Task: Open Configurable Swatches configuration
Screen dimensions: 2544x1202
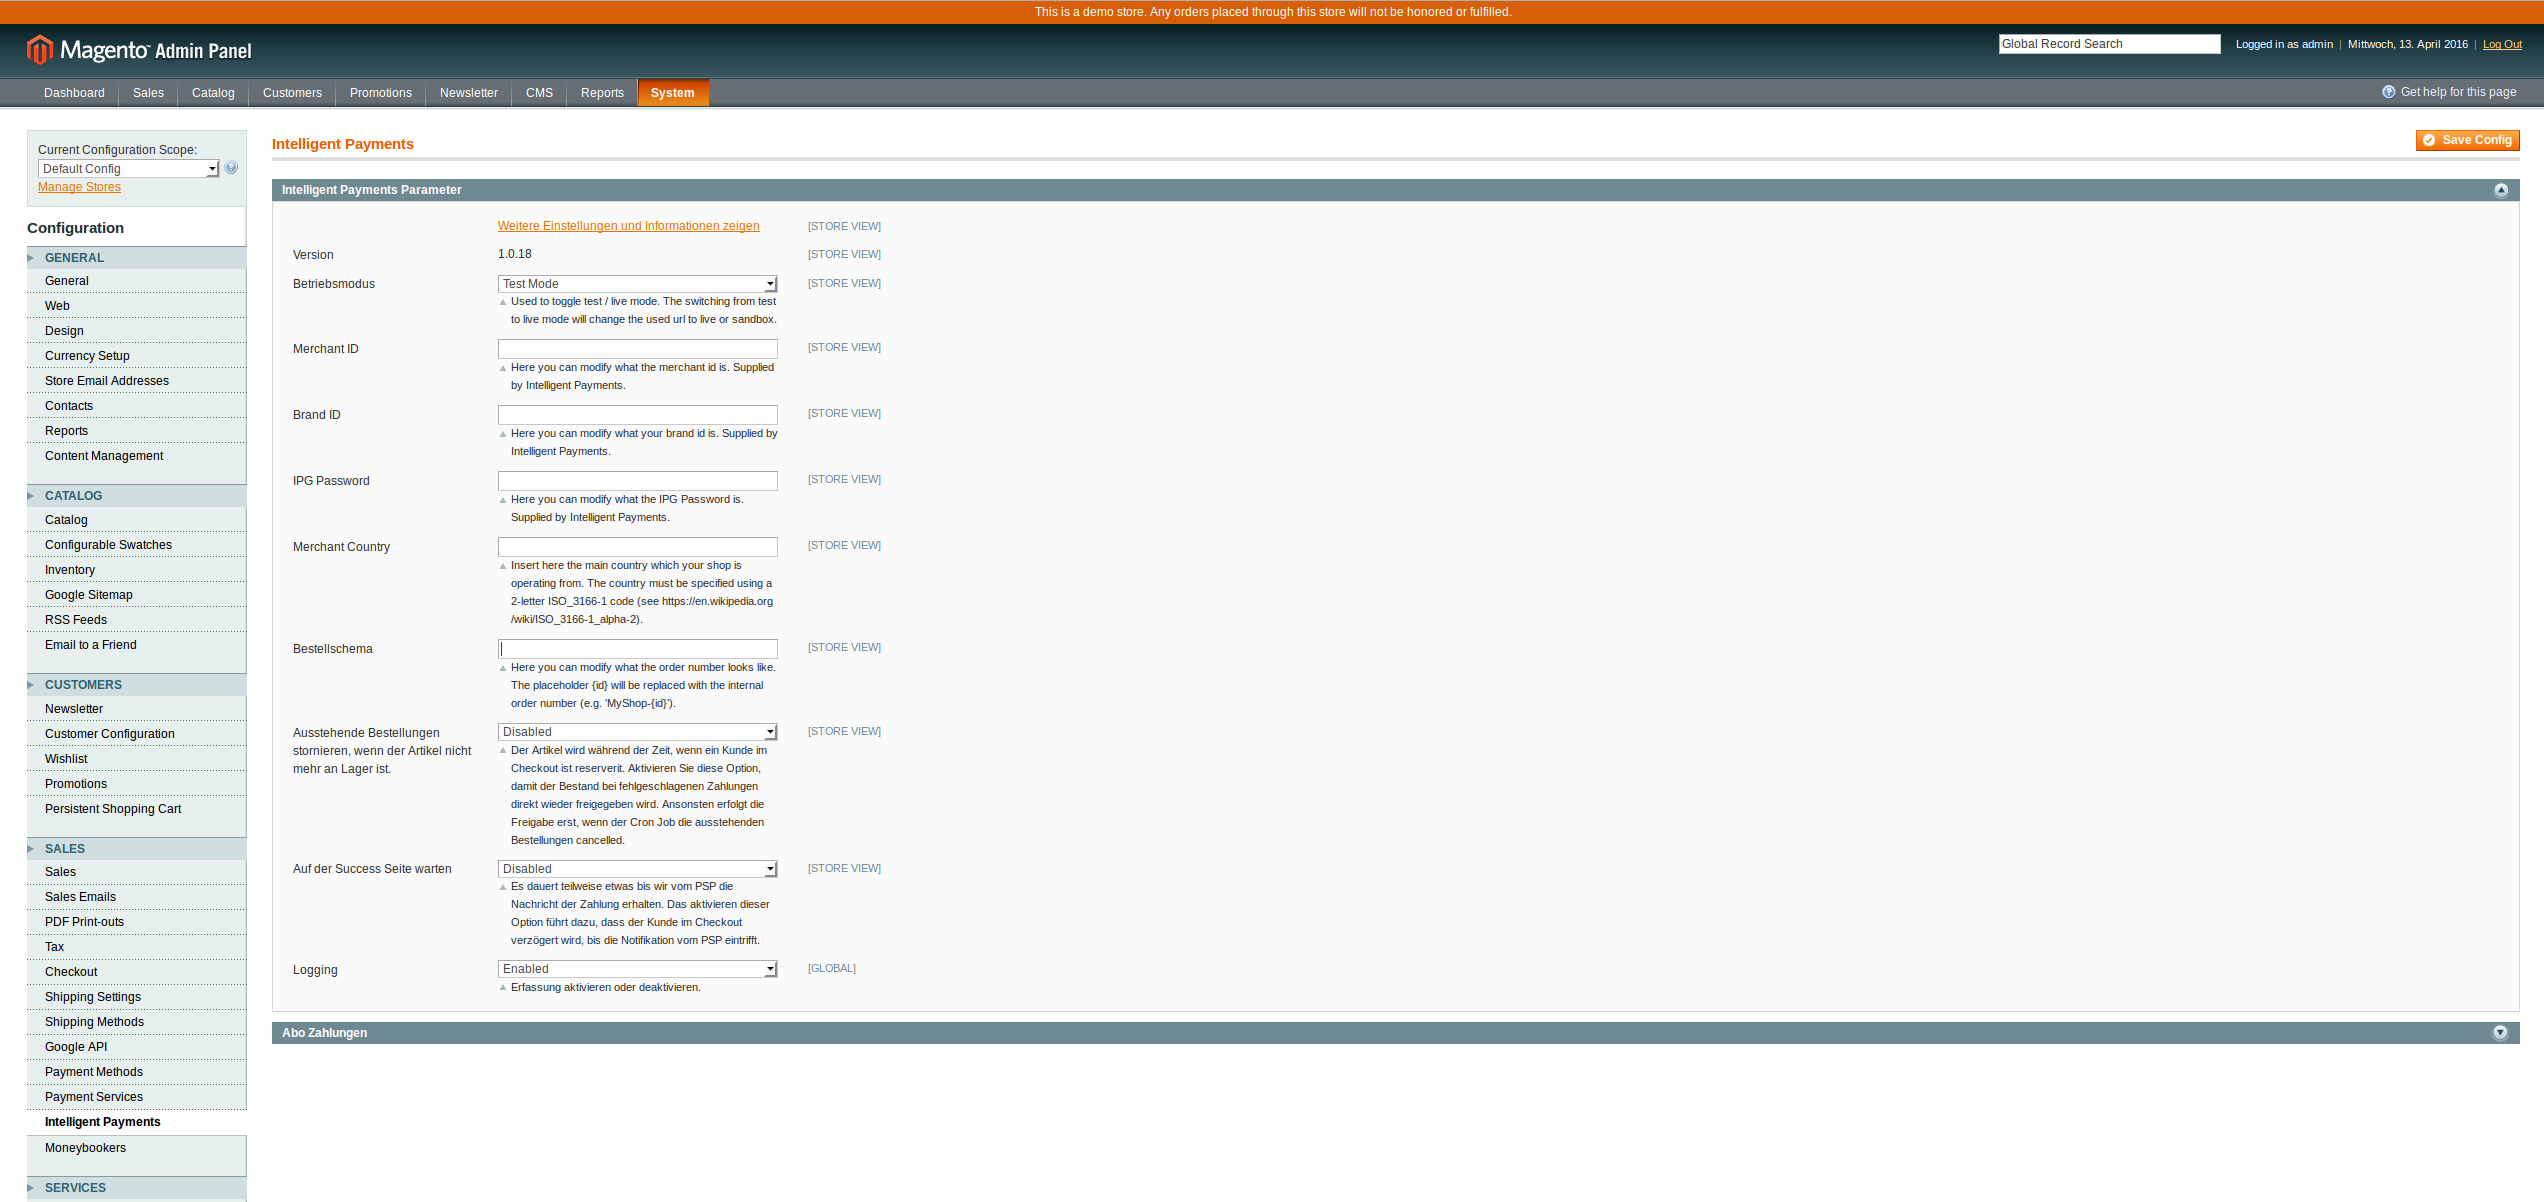Action: pyautogui.click(x=136, y=545)
